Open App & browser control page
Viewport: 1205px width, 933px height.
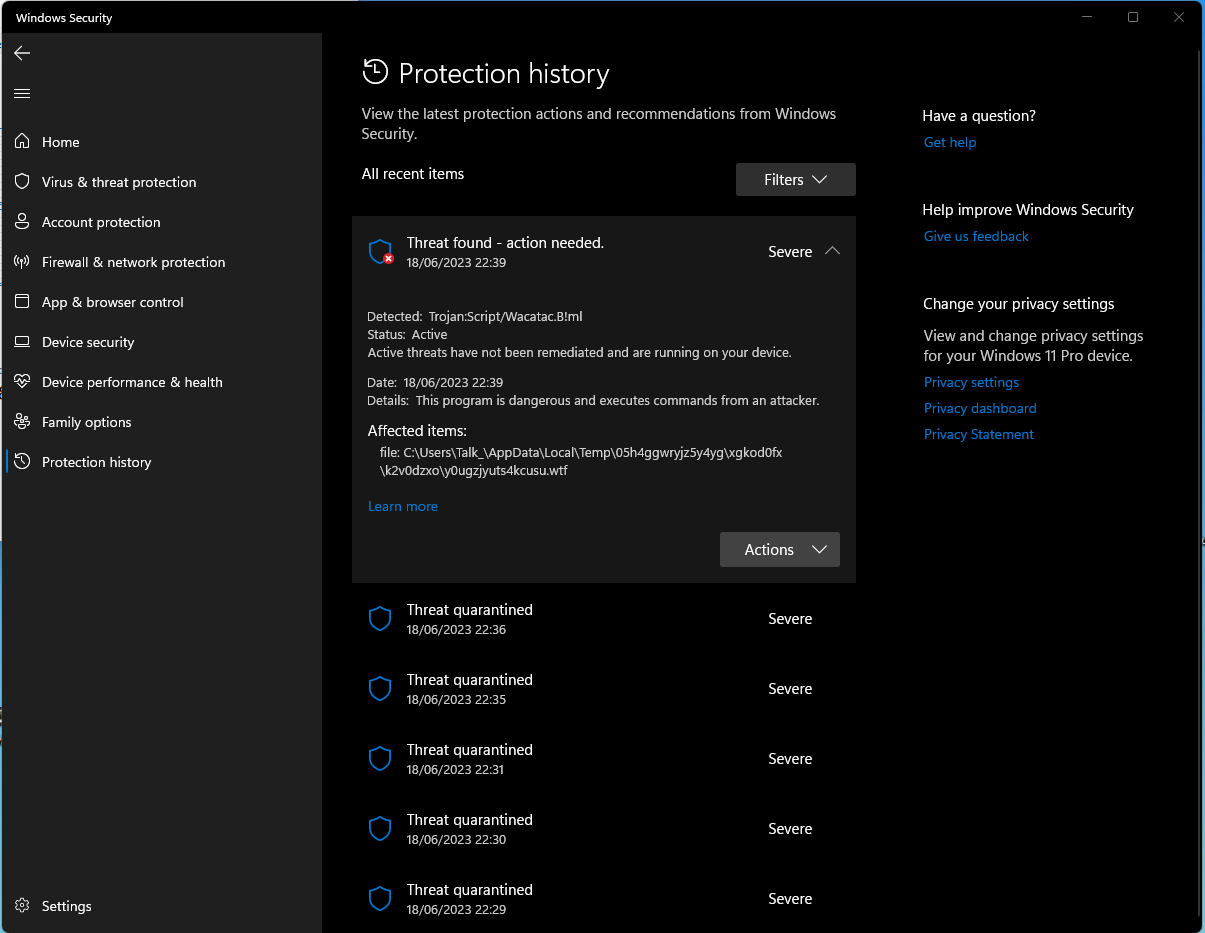[x=112, y=302]
